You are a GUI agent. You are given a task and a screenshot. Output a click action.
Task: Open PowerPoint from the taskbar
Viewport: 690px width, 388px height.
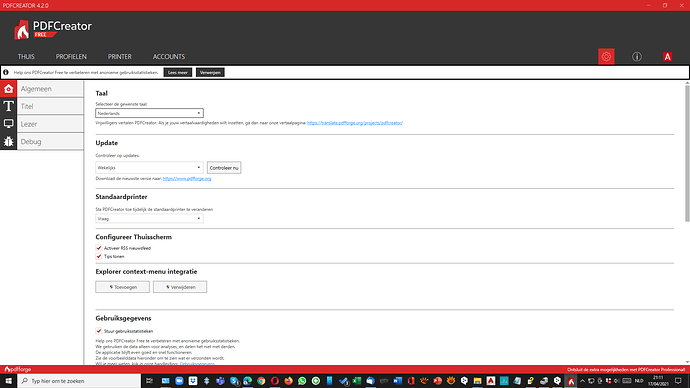pyautogui.click(x=438, y=381)
